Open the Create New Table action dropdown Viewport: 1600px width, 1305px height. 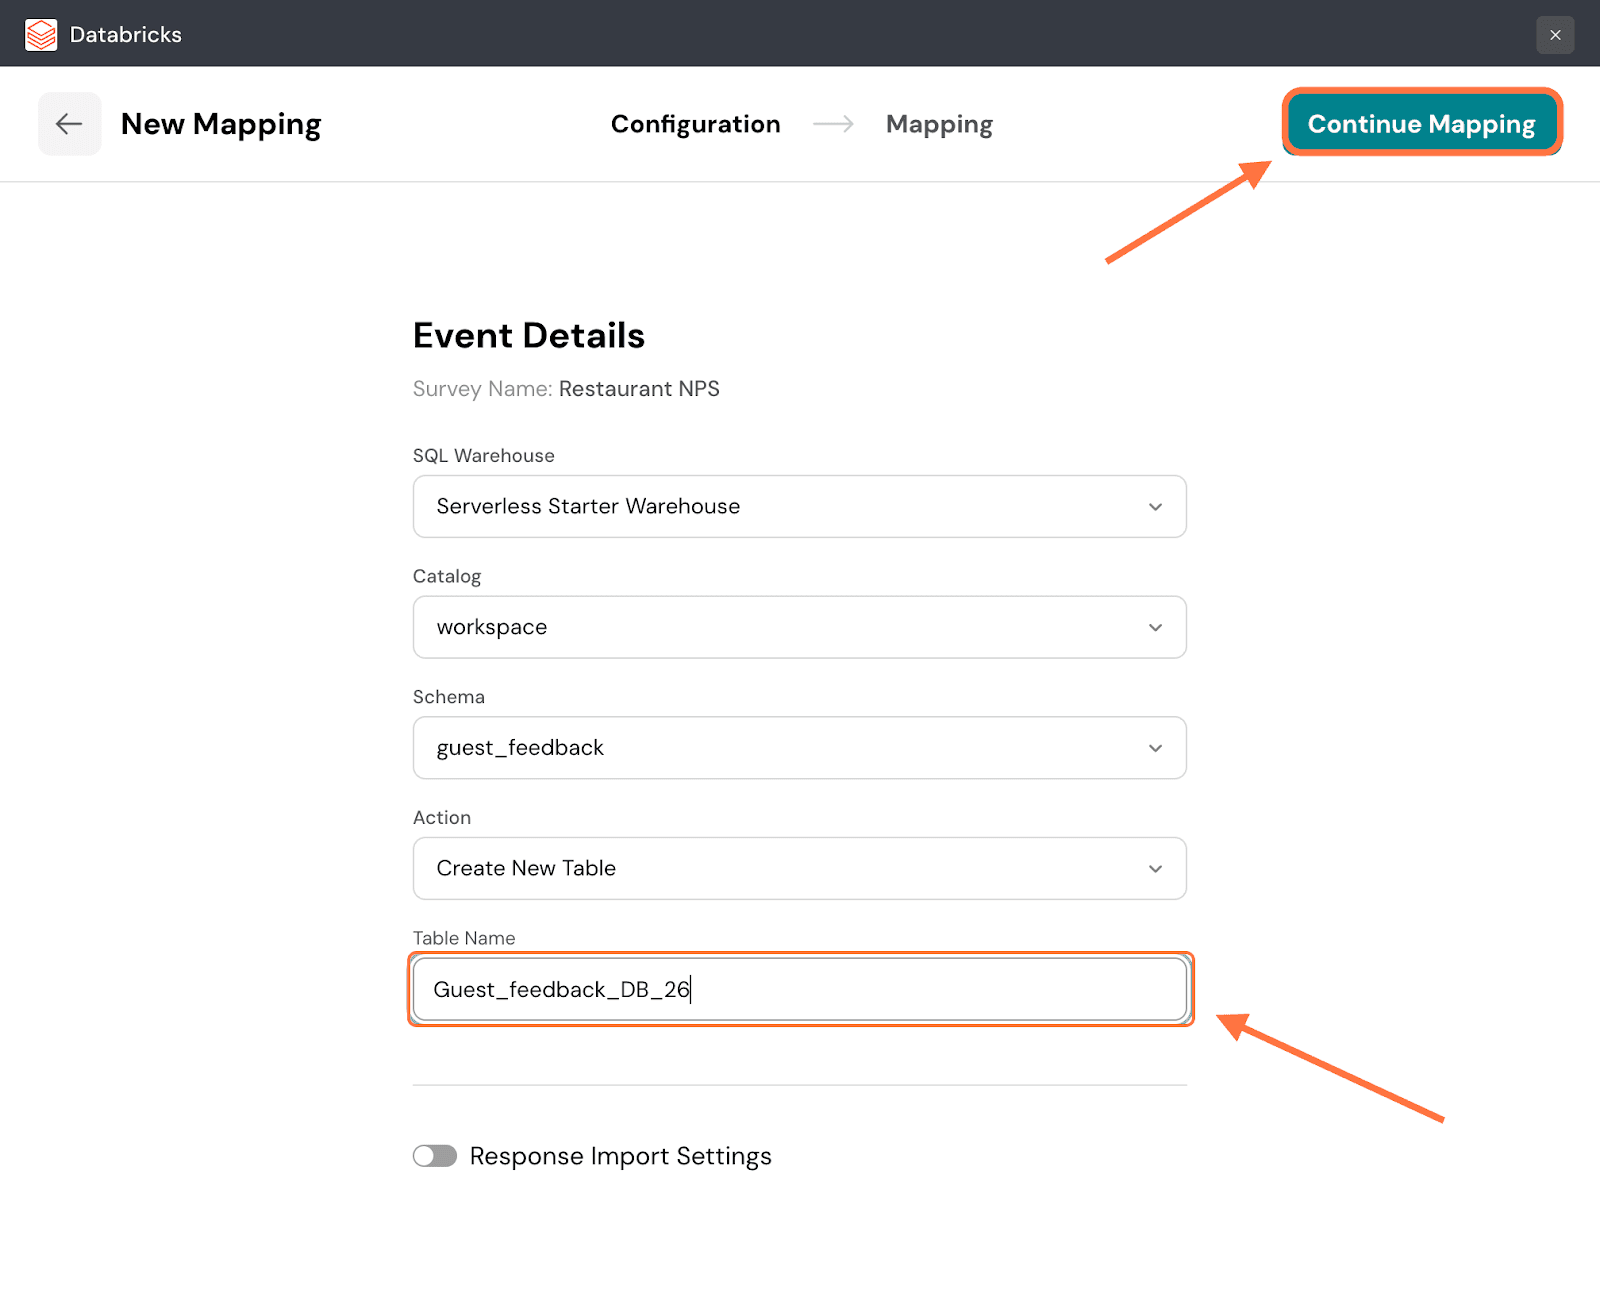tap(780, 869)
